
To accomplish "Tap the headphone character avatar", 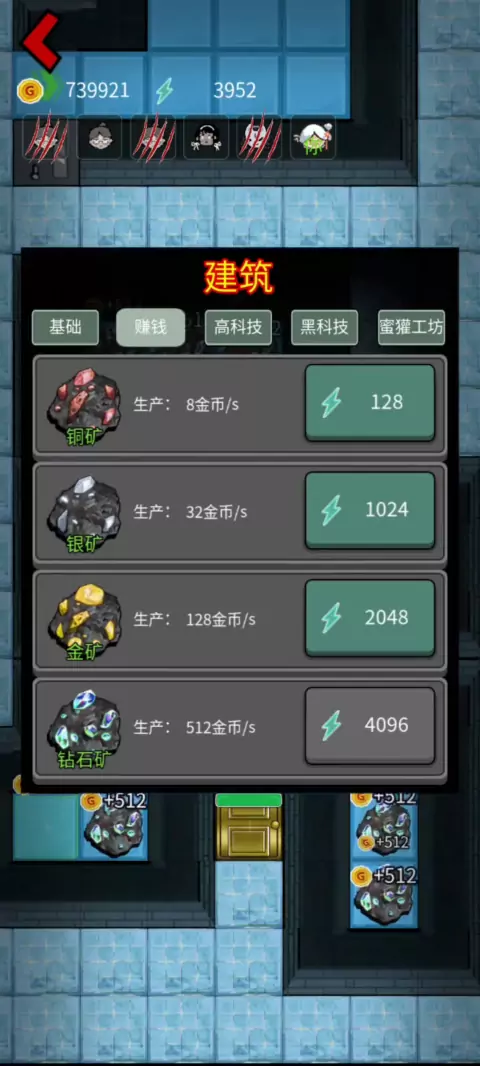I will [205, 137].
